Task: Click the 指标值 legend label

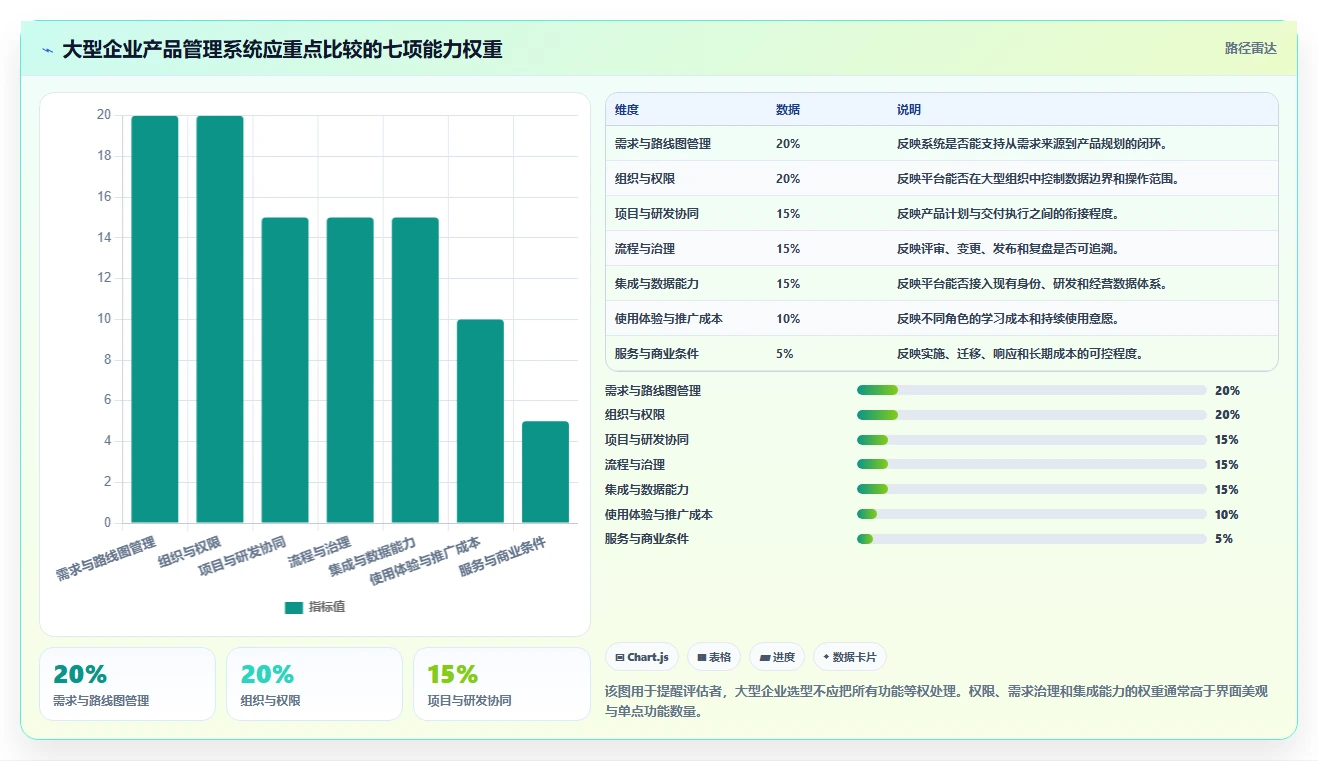Action: (326, 607)
